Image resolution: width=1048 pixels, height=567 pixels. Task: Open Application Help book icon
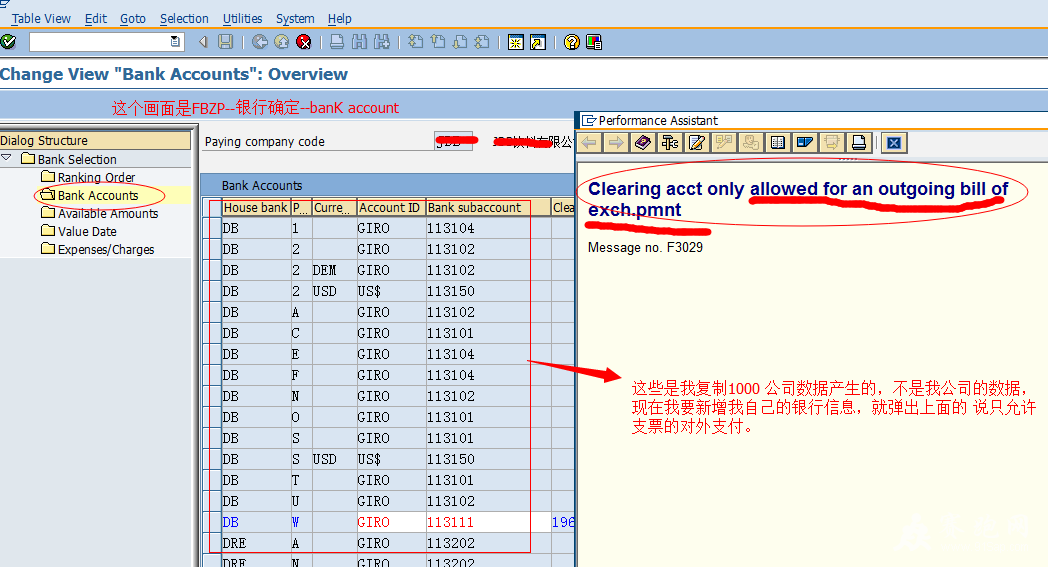643,142
